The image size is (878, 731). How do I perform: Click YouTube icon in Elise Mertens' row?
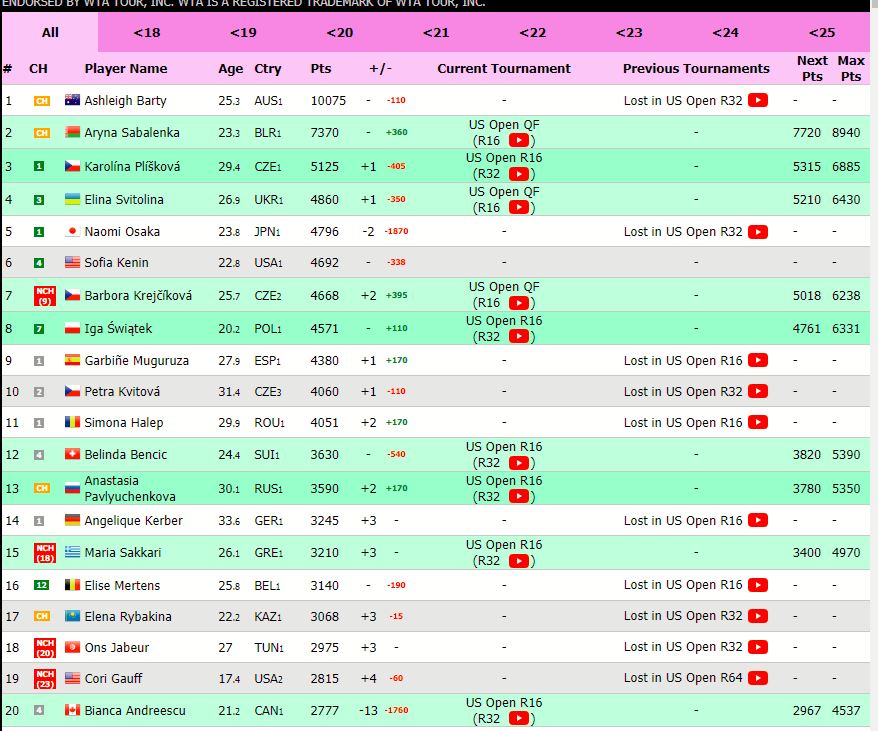[x=758, y=585]
